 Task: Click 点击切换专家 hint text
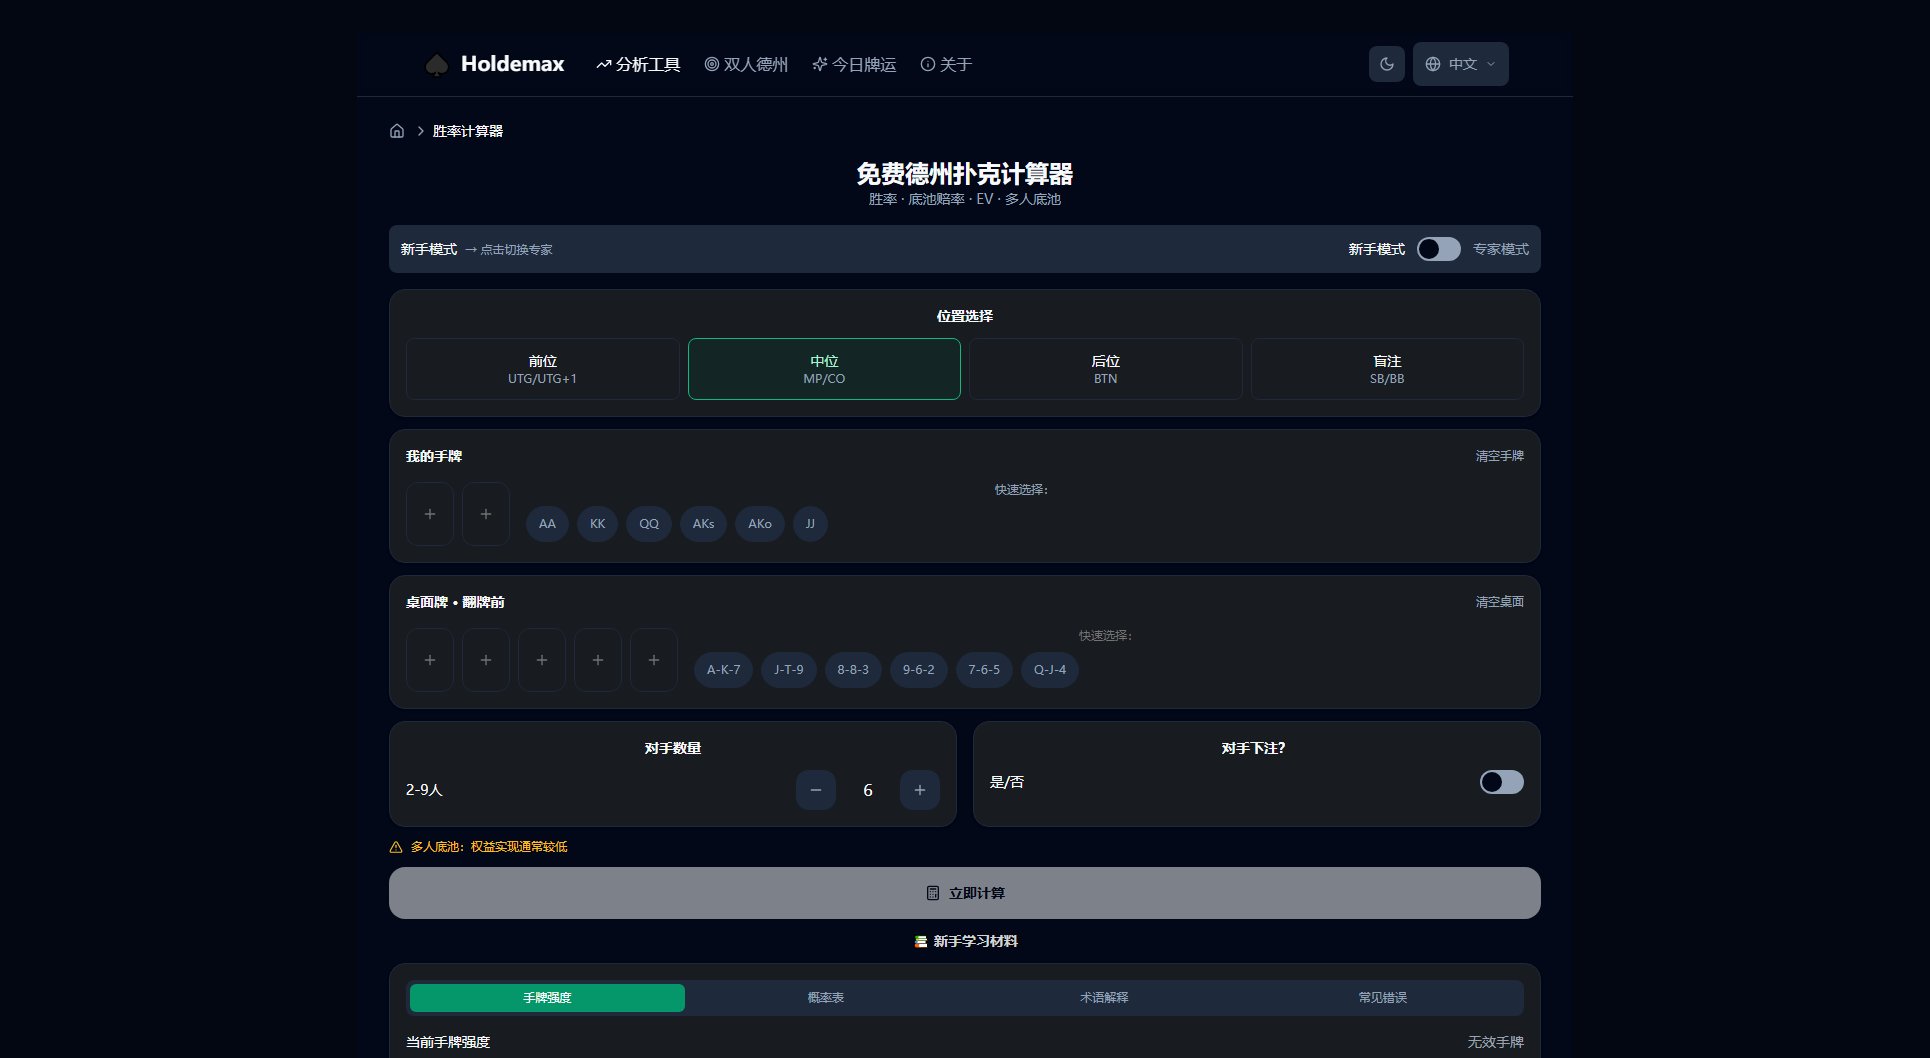(x=516, y=250)
